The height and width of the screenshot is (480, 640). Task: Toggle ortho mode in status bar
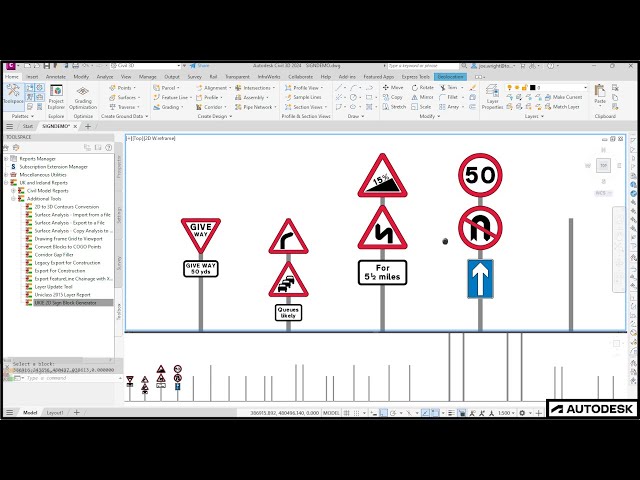point(383,413)
